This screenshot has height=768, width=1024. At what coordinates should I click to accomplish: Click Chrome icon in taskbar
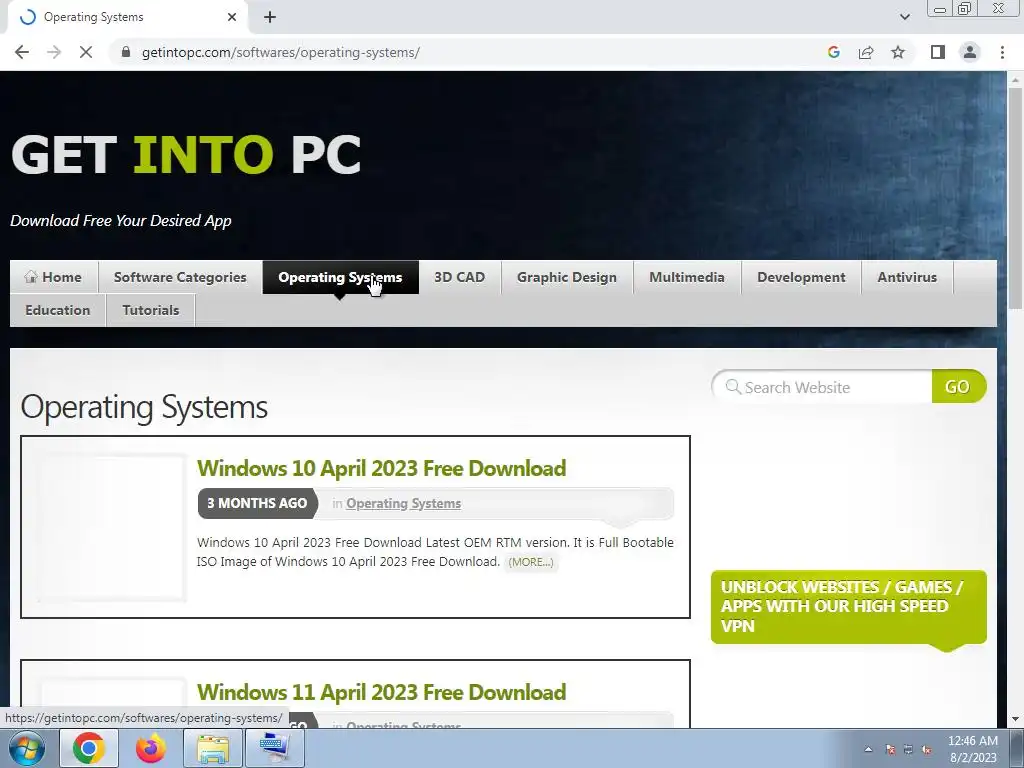point(89,748)
